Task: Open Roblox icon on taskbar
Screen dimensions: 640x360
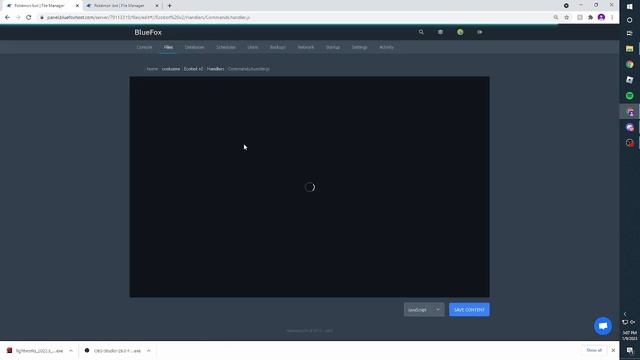Action: pyautogui.click(x=630, y=80)
